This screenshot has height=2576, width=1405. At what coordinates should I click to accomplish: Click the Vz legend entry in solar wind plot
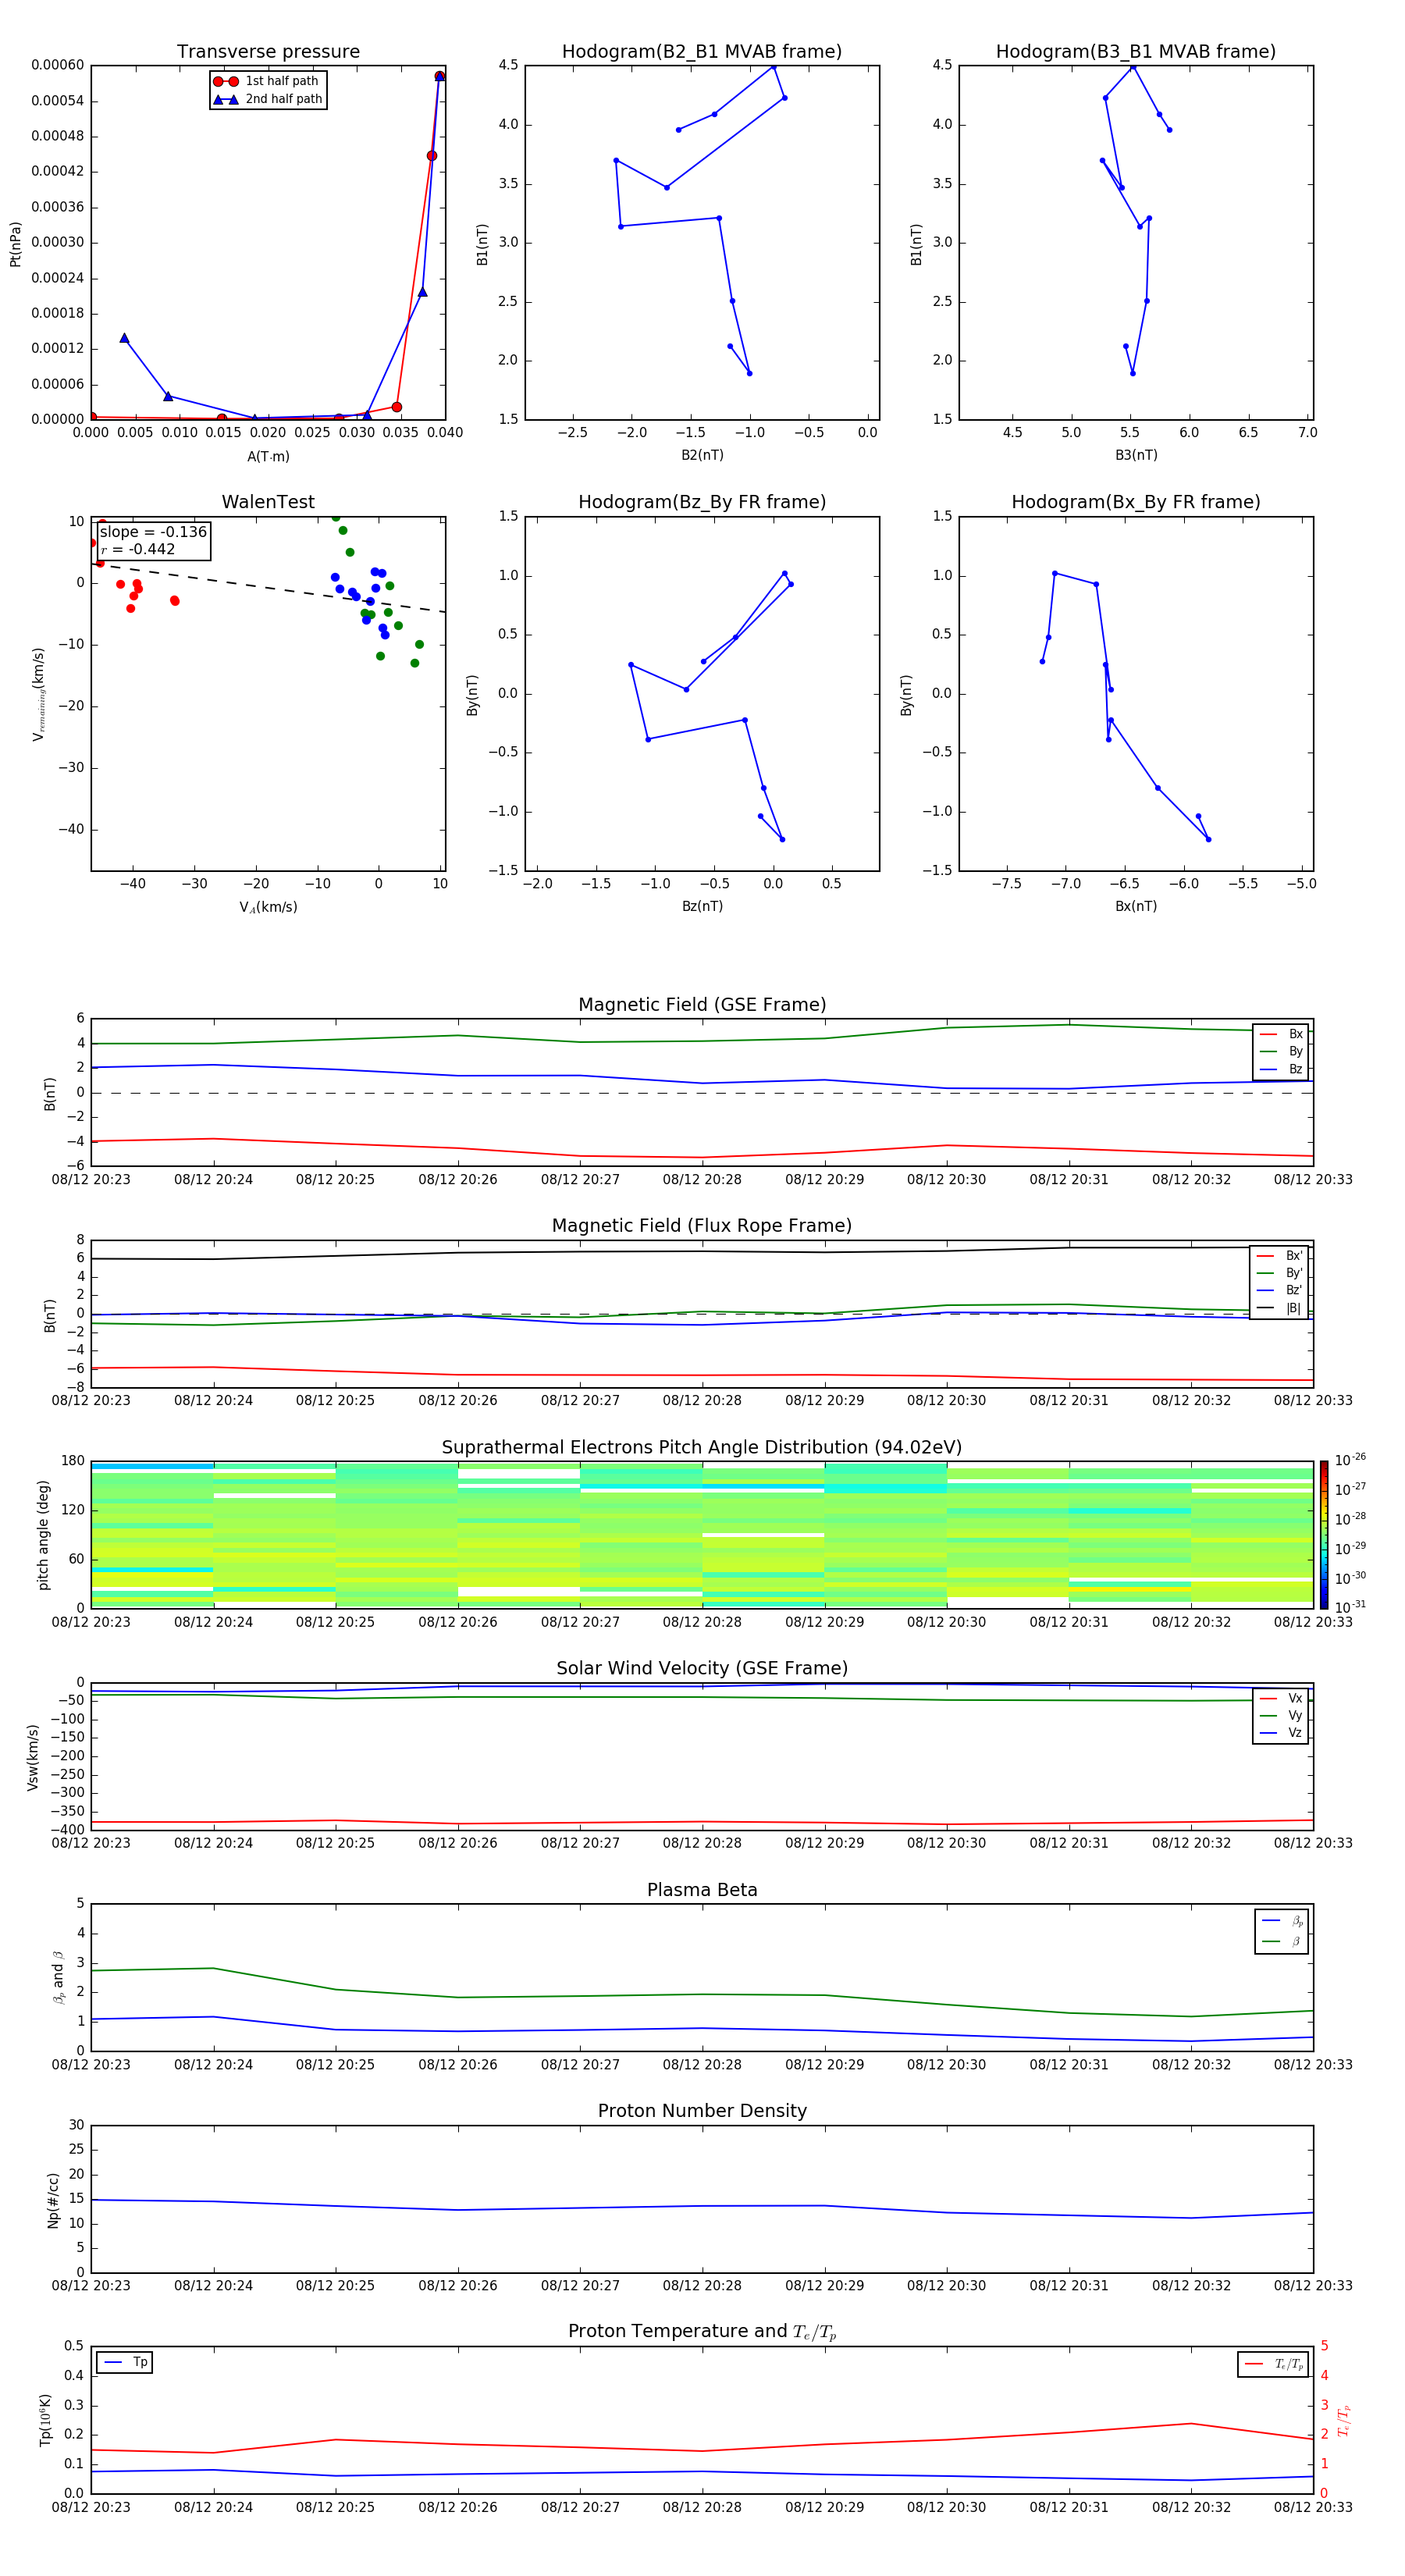(x=1281, y=1733)
